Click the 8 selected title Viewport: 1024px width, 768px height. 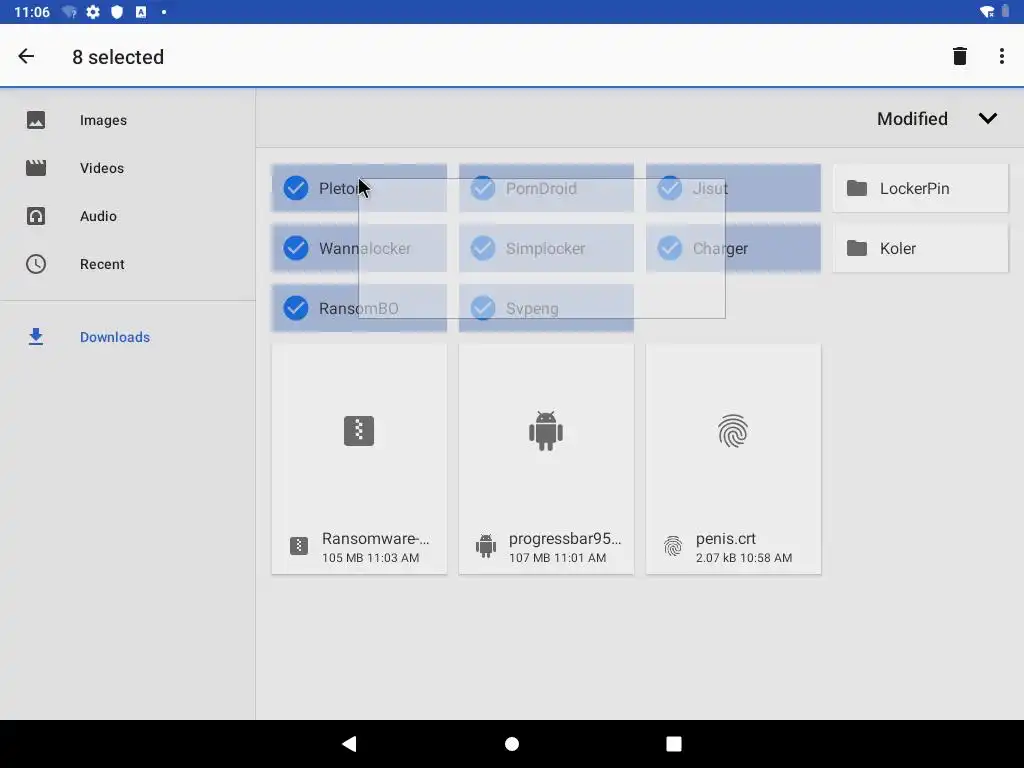tap(118, 57)
